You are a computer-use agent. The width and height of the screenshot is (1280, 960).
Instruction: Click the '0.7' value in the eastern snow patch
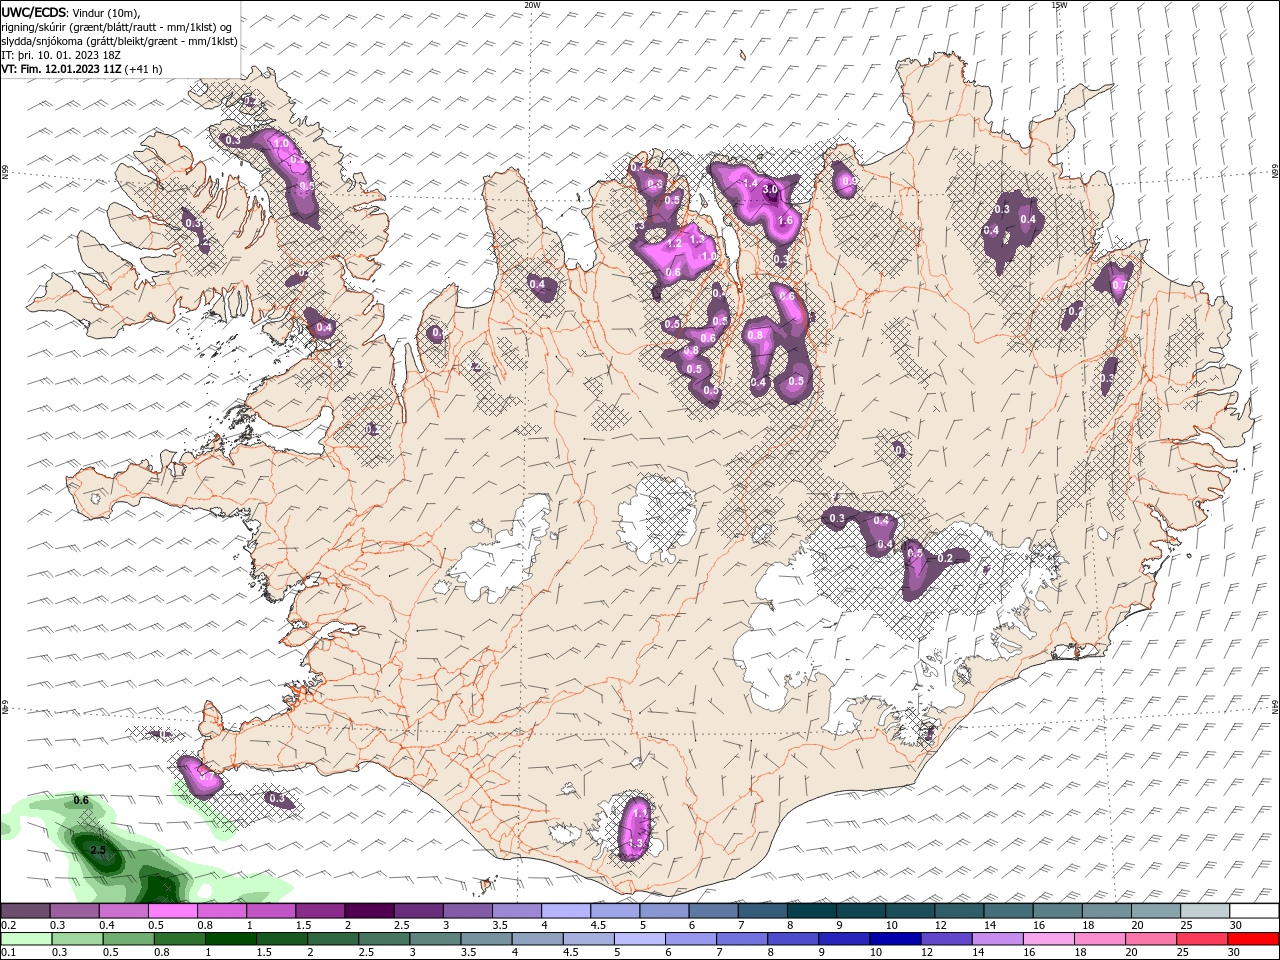point(1120,286)
